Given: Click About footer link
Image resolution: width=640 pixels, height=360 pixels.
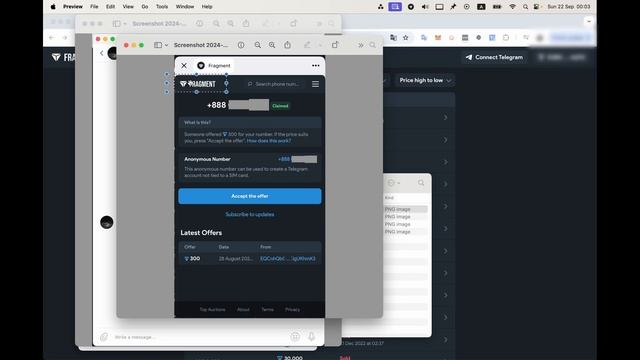Looking at the screenshot, I should coord(243,309).
